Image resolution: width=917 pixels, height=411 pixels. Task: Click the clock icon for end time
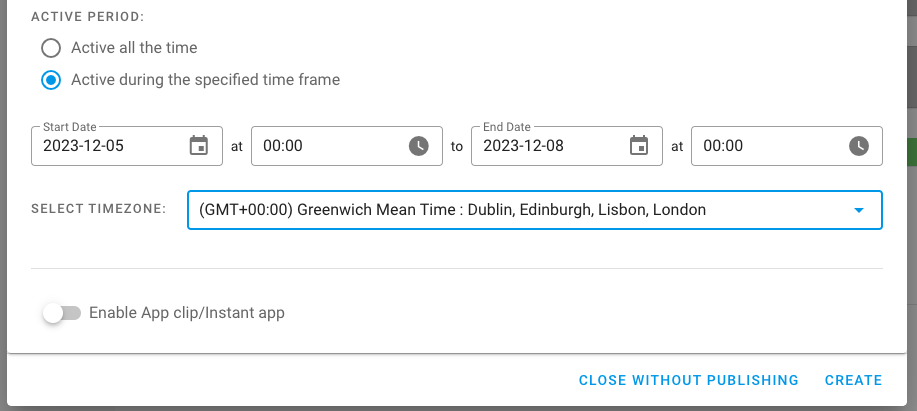coord(859,146)
